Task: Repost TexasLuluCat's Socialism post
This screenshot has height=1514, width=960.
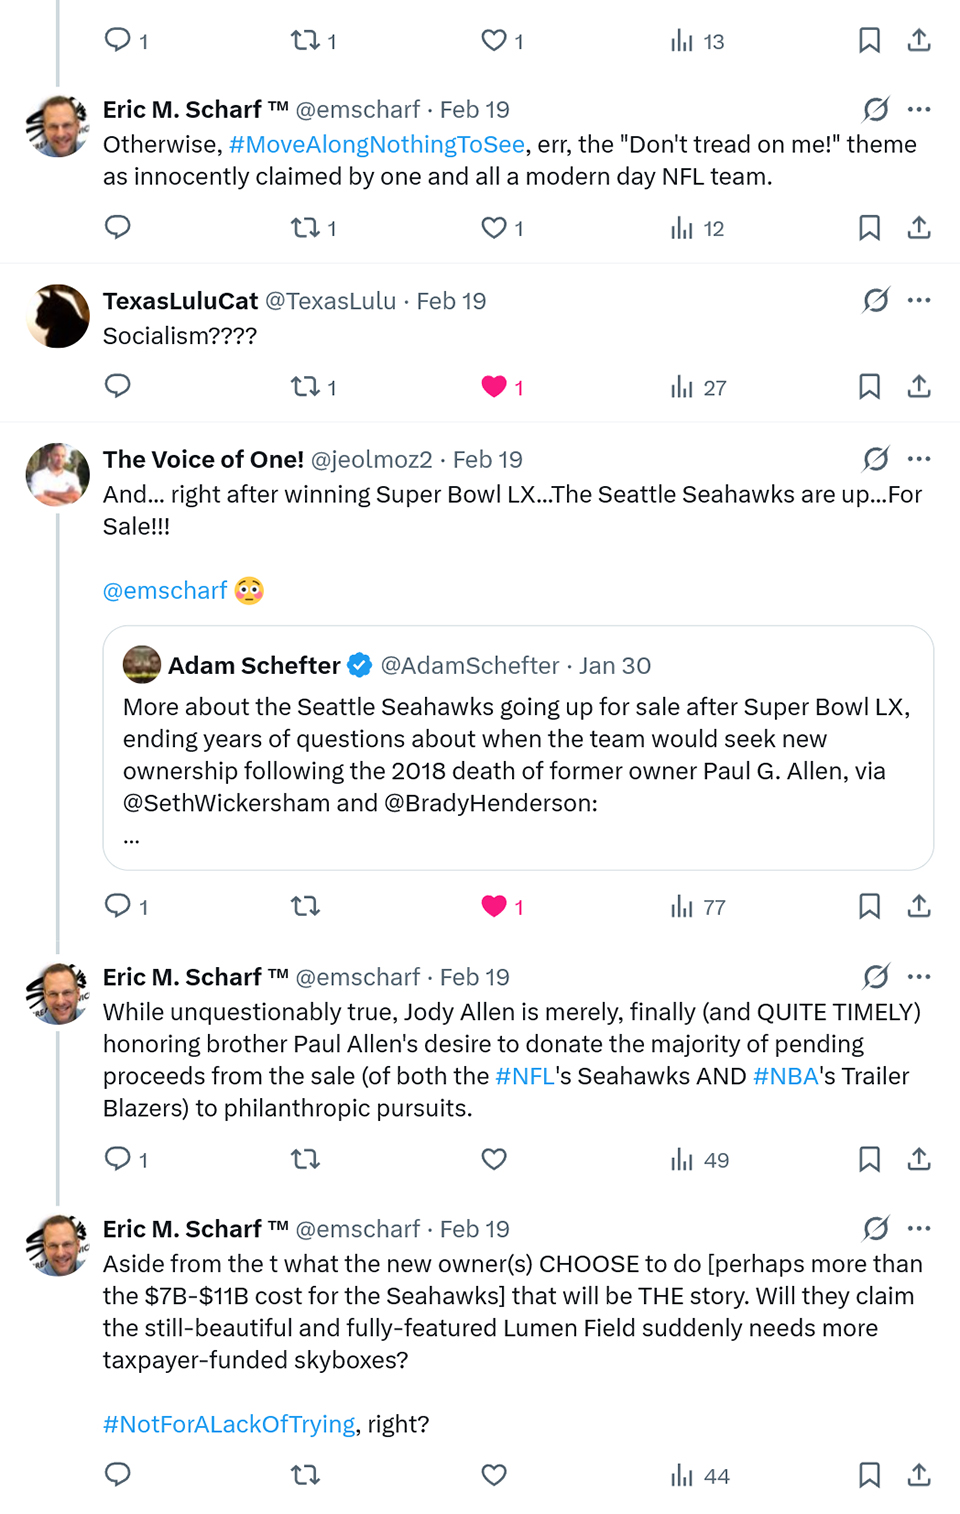Action: coord(305,386)
